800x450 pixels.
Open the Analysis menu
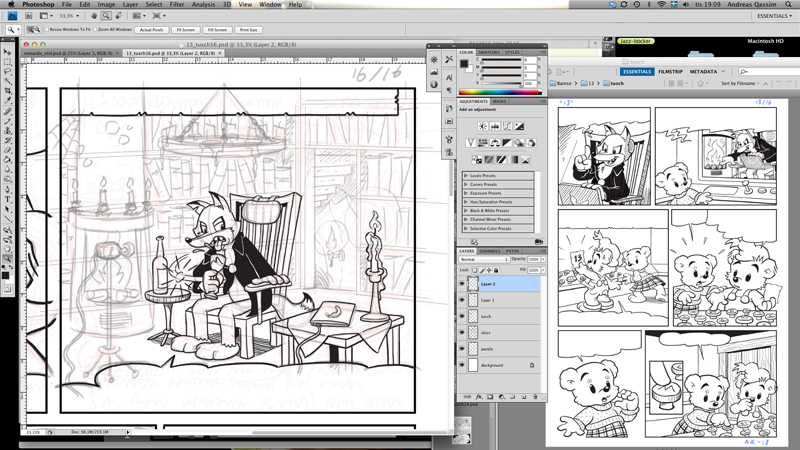click(x=203, y=4)
